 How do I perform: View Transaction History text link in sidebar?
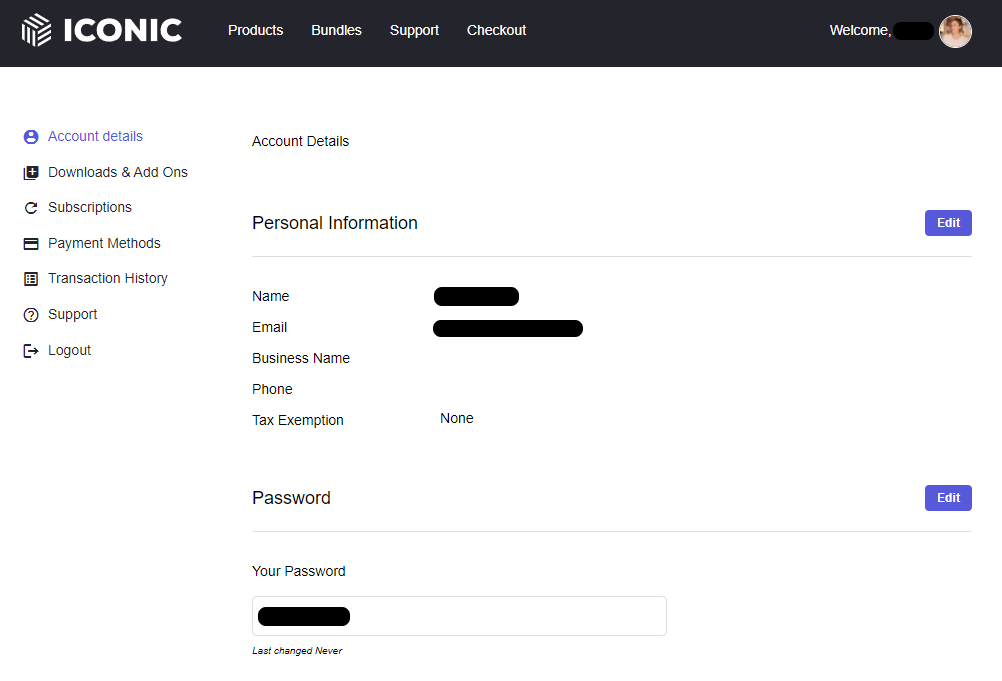(108, 278)
